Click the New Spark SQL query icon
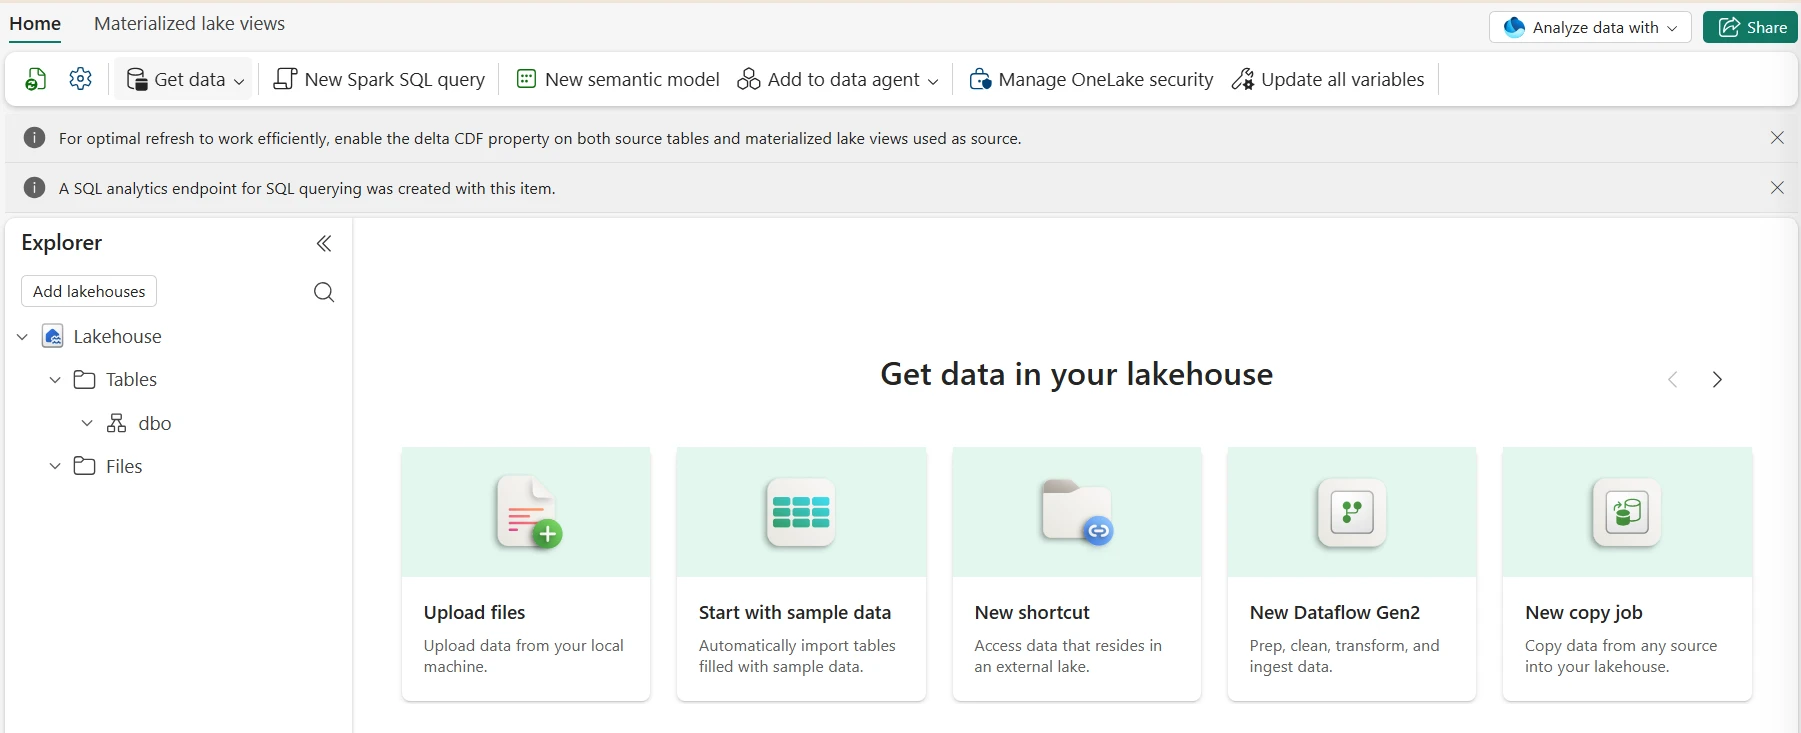Image resolution: width=1801 pixels, height=733 pixels. 285,79
